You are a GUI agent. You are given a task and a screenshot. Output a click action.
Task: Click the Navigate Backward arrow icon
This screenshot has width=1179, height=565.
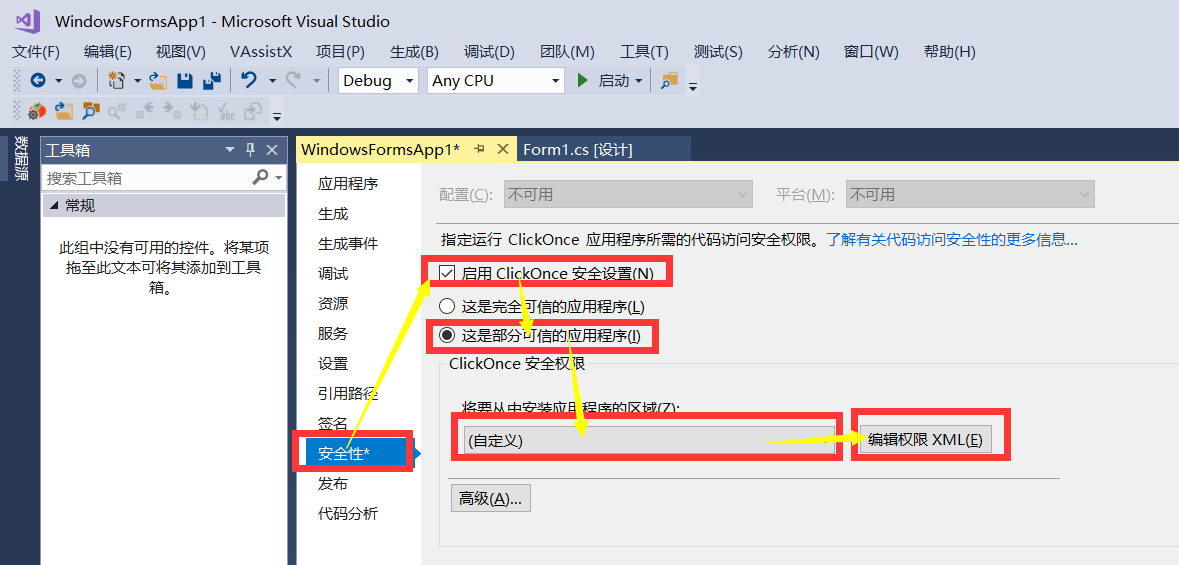(x=38, y=80)
